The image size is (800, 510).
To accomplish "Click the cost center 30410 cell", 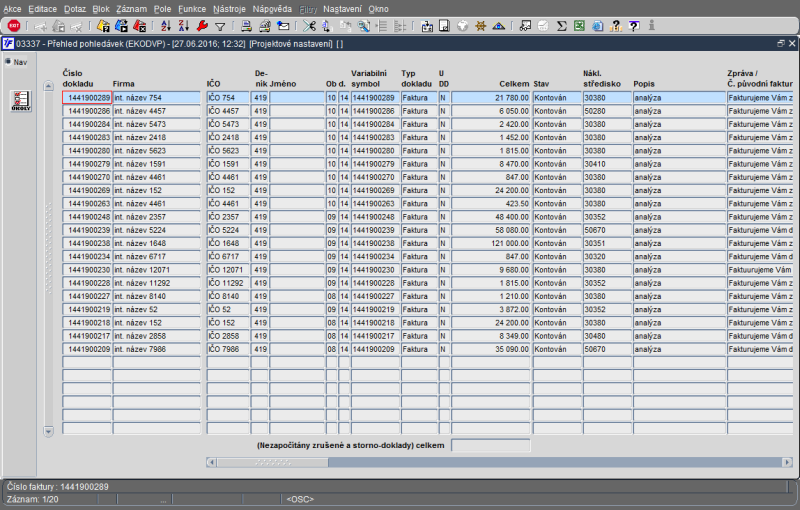I will pos(607,164).
